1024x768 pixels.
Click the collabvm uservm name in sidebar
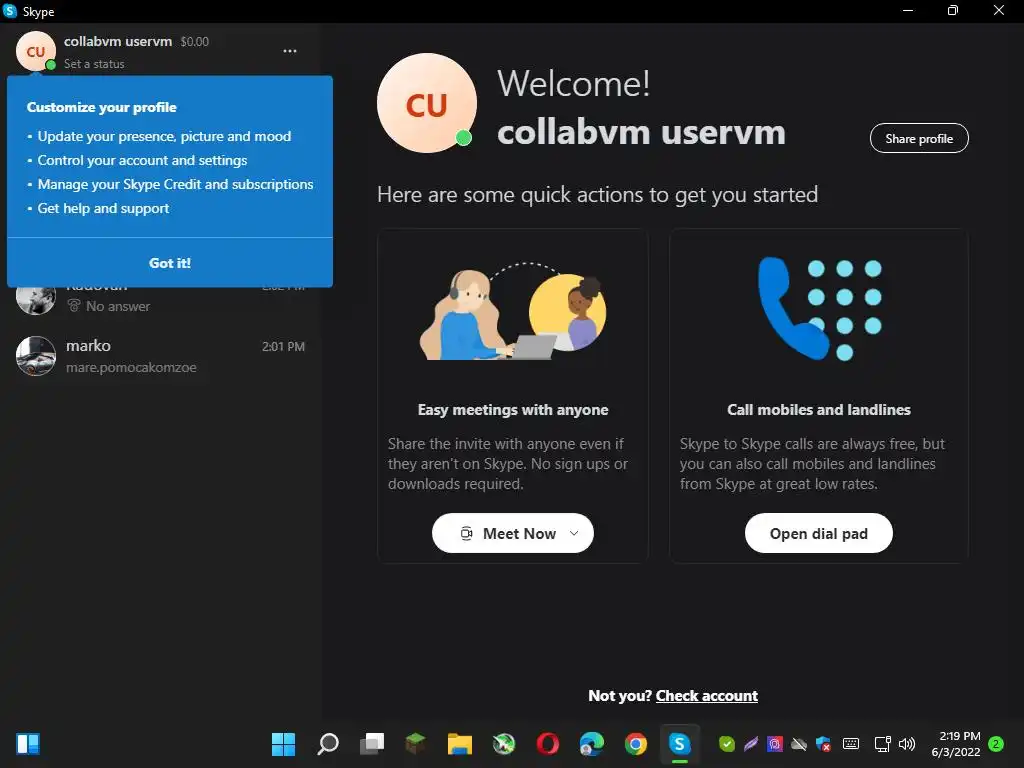click(118, 41)
